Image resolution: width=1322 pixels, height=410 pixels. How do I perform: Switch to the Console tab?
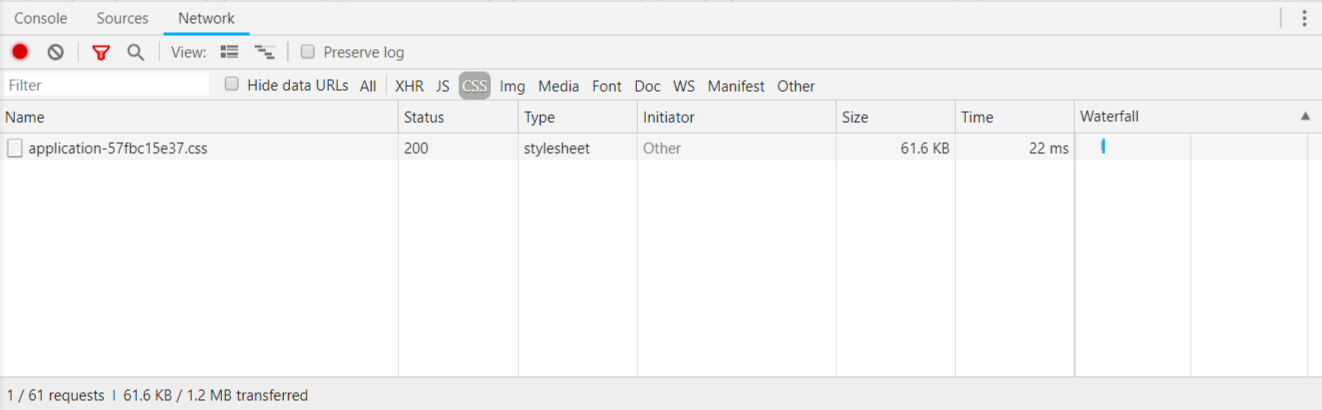[x=41, y=18]
